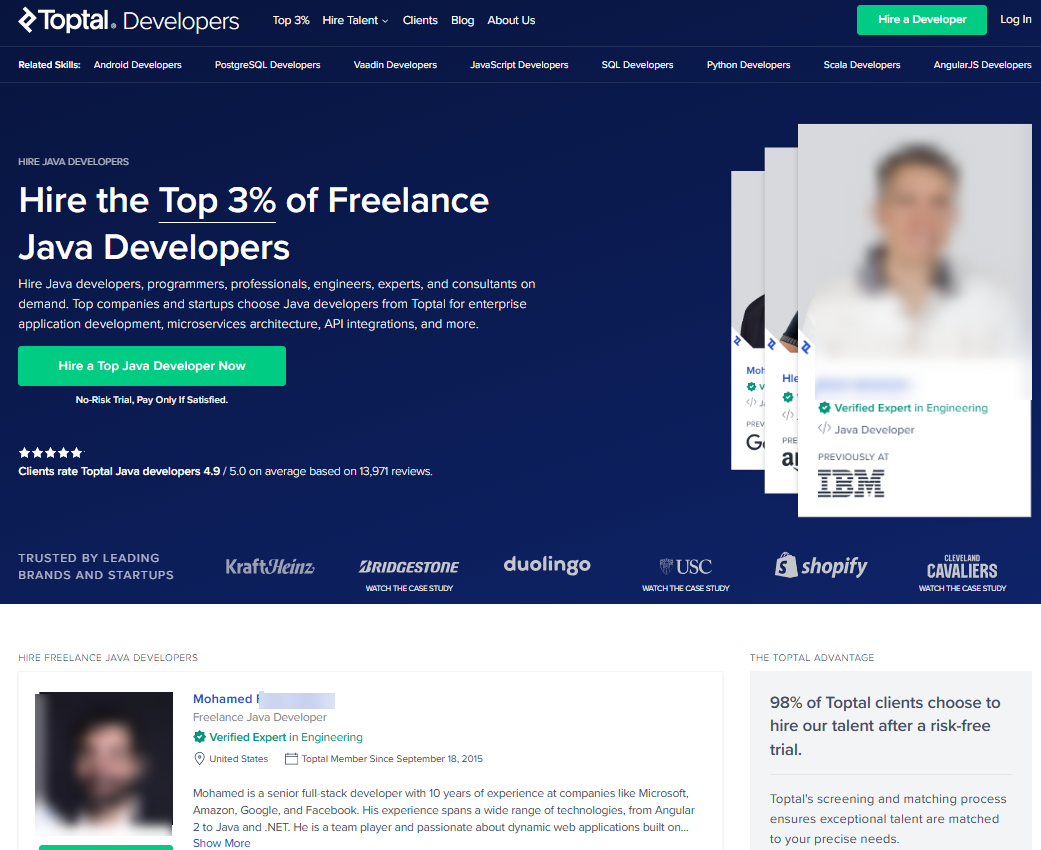Click the five-star rating icons
This screenshot has width=1041, height=850.
[51, 453]
